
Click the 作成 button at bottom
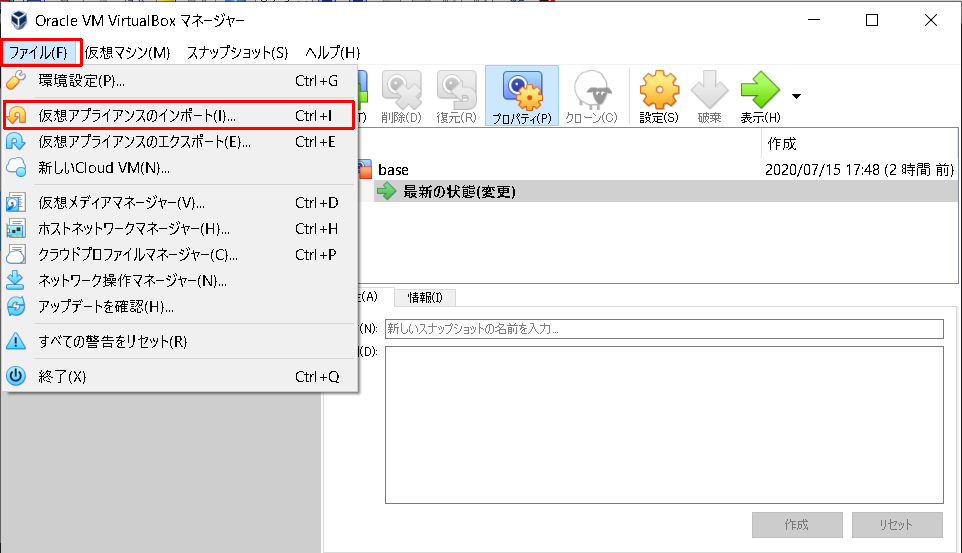[797, 525]
